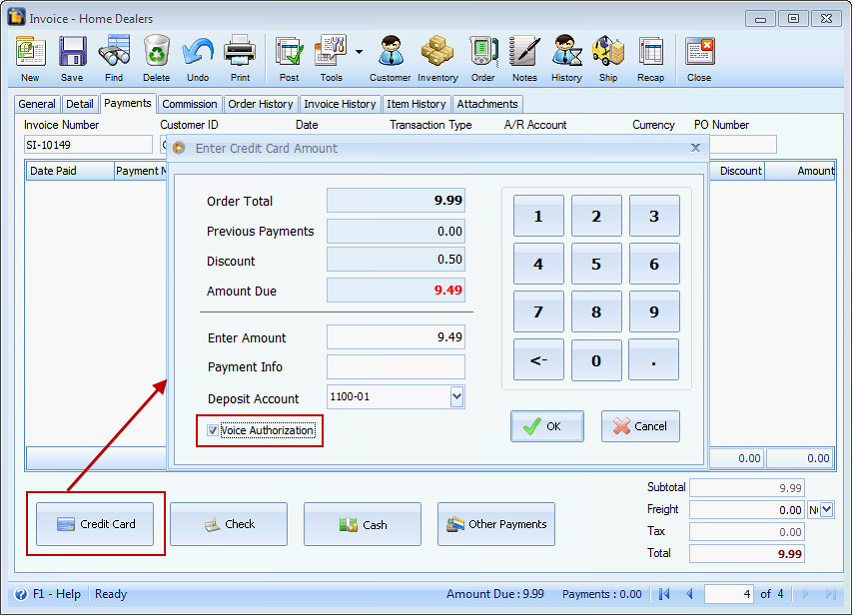Choose the Cash payment button
Screen dimensions: 853x616
click(363, 524)
